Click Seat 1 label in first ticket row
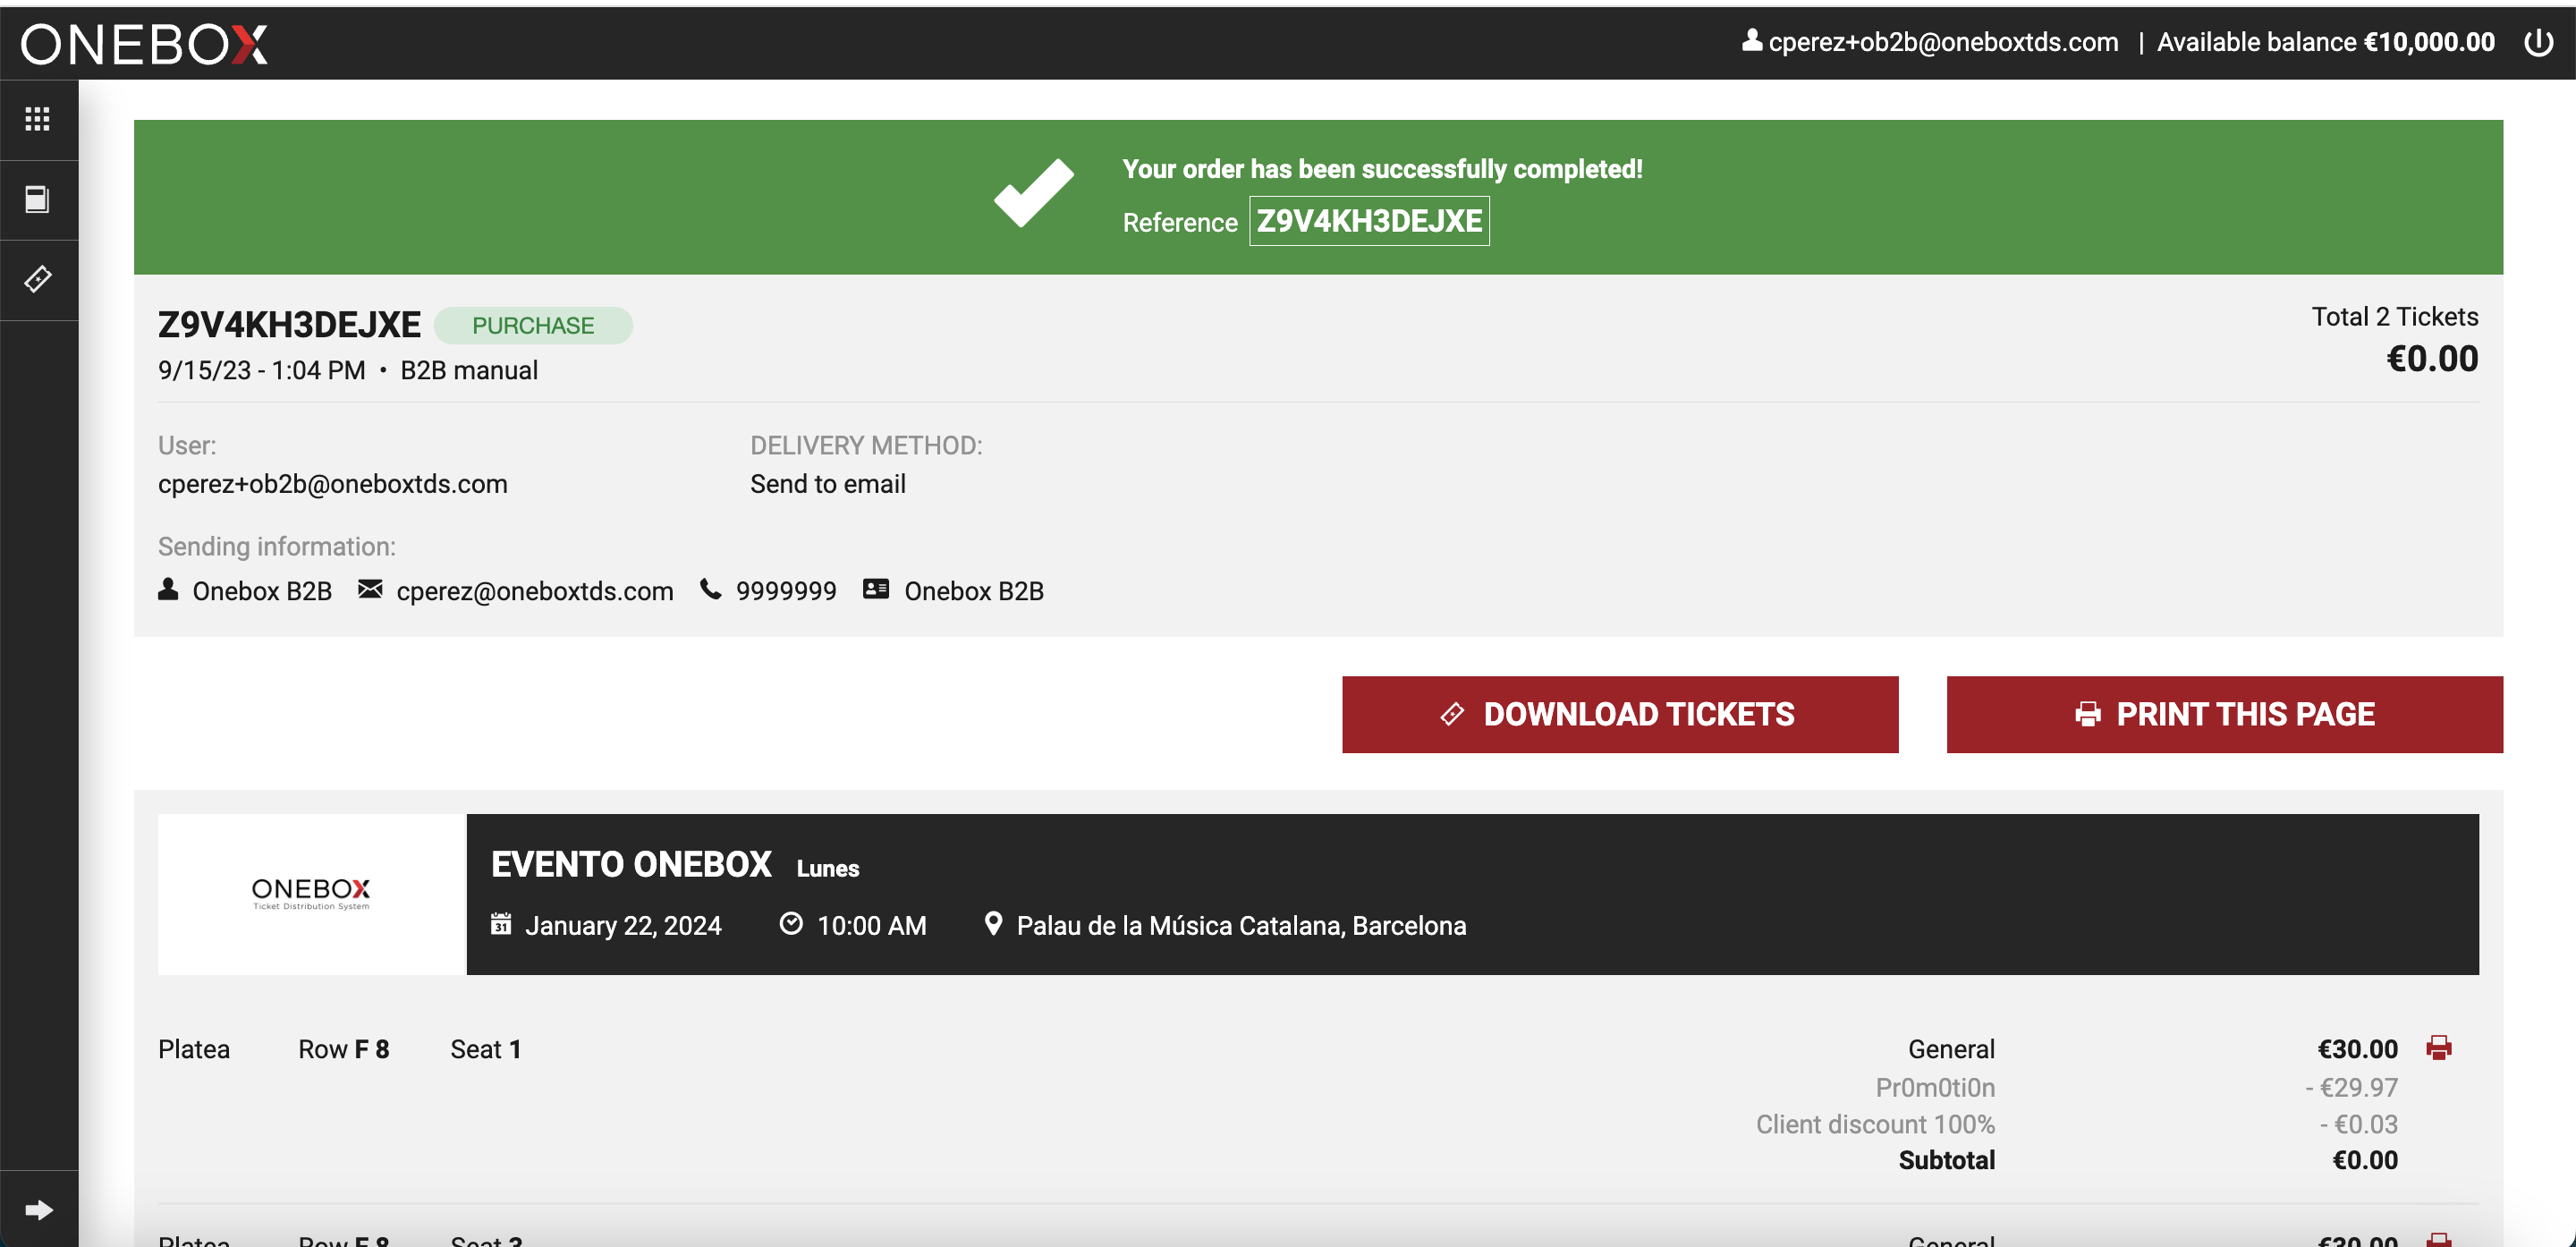 click(x=486, y=1049)
